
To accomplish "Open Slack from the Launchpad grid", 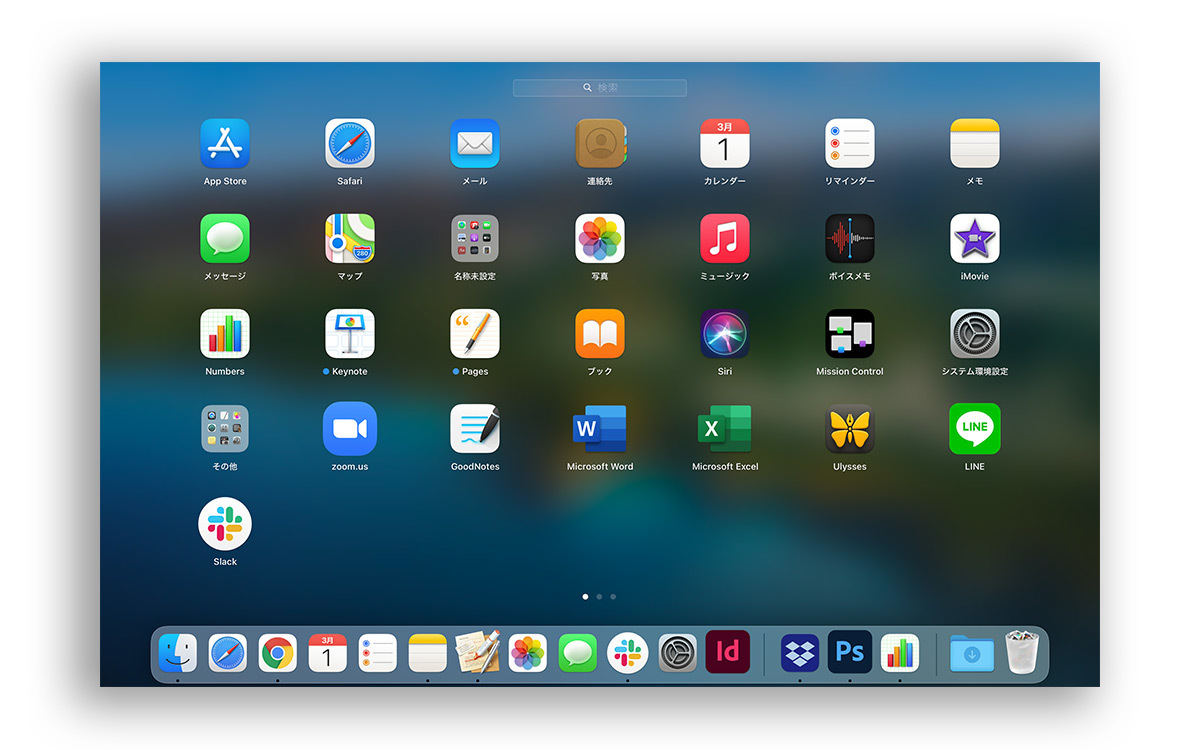I will click(x=225, y=524).
